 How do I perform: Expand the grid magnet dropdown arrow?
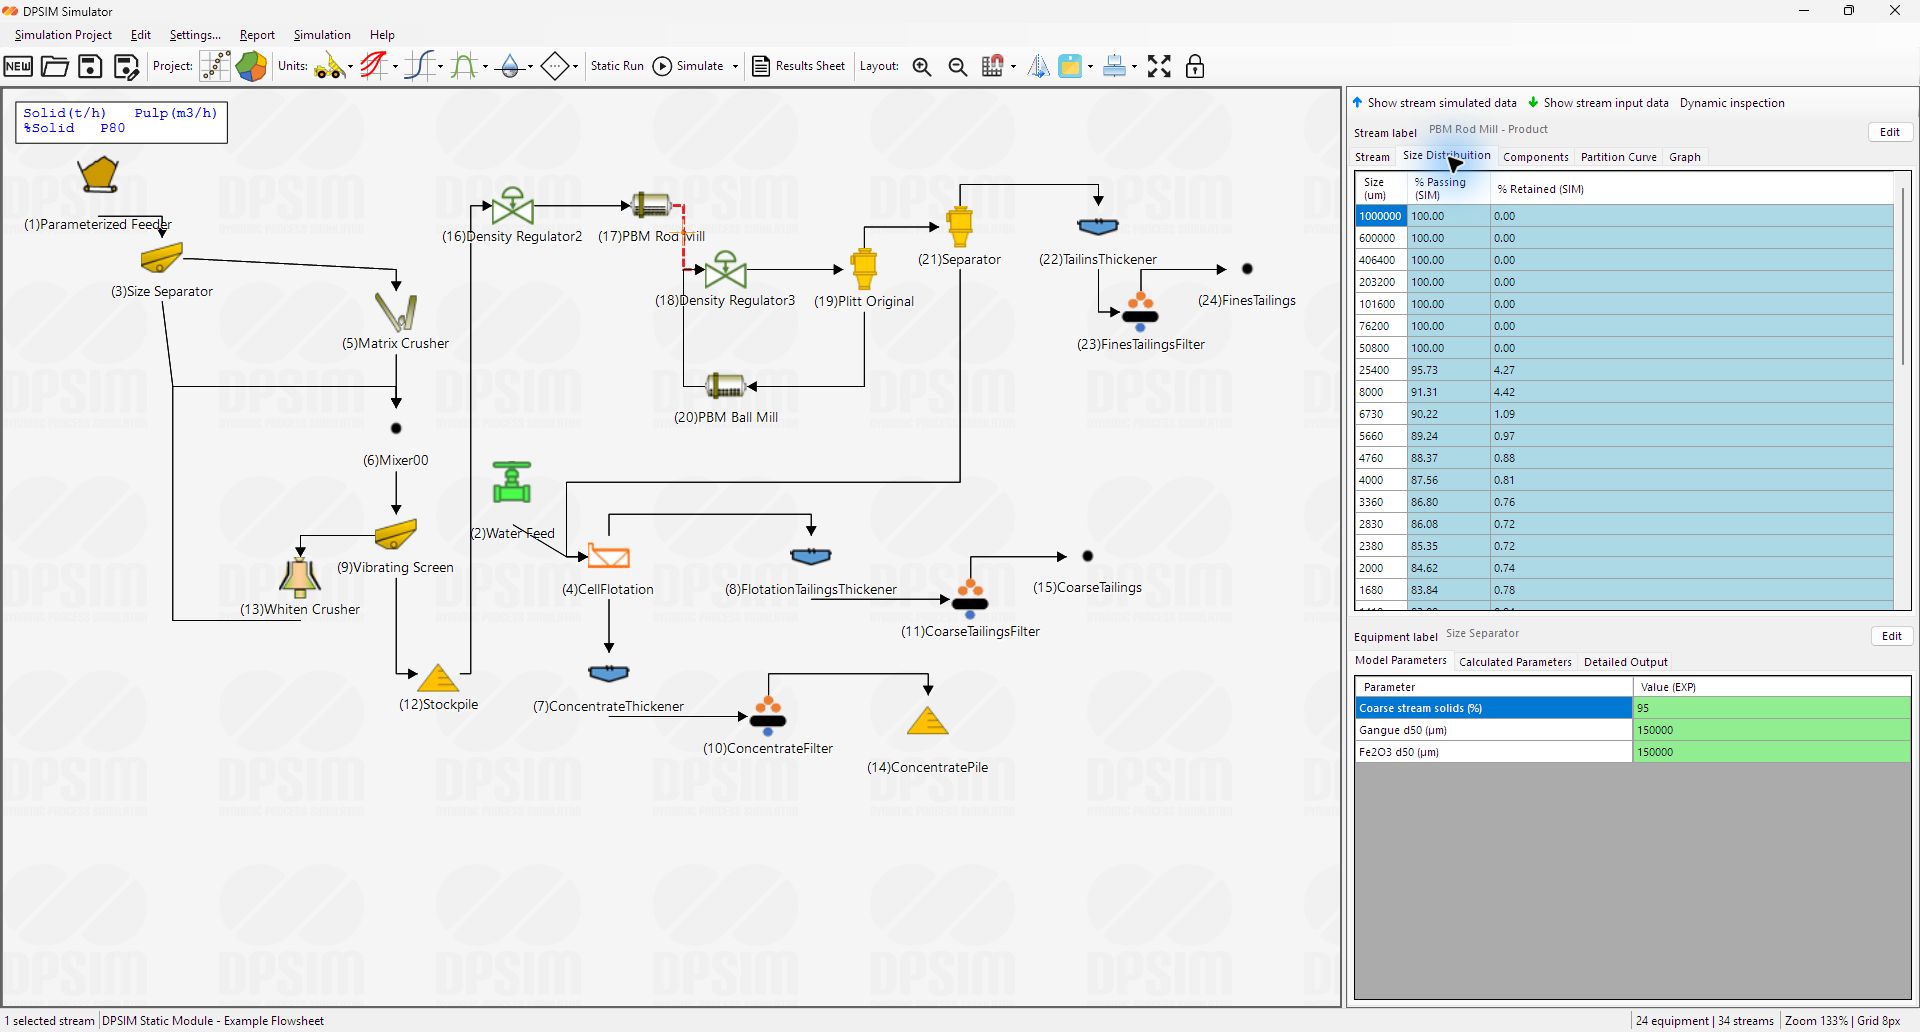pos(1013,67)
